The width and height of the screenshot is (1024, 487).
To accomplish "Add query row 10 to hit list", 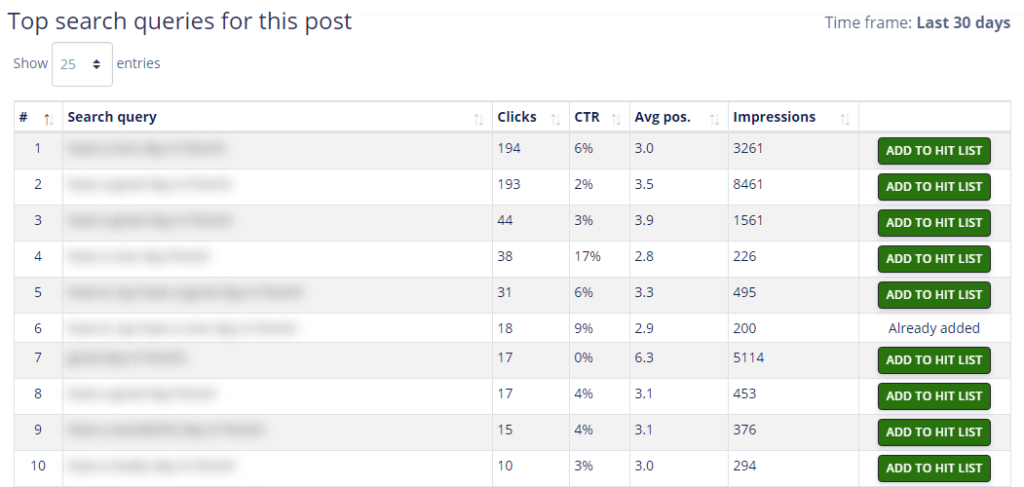I will [934, 468].
